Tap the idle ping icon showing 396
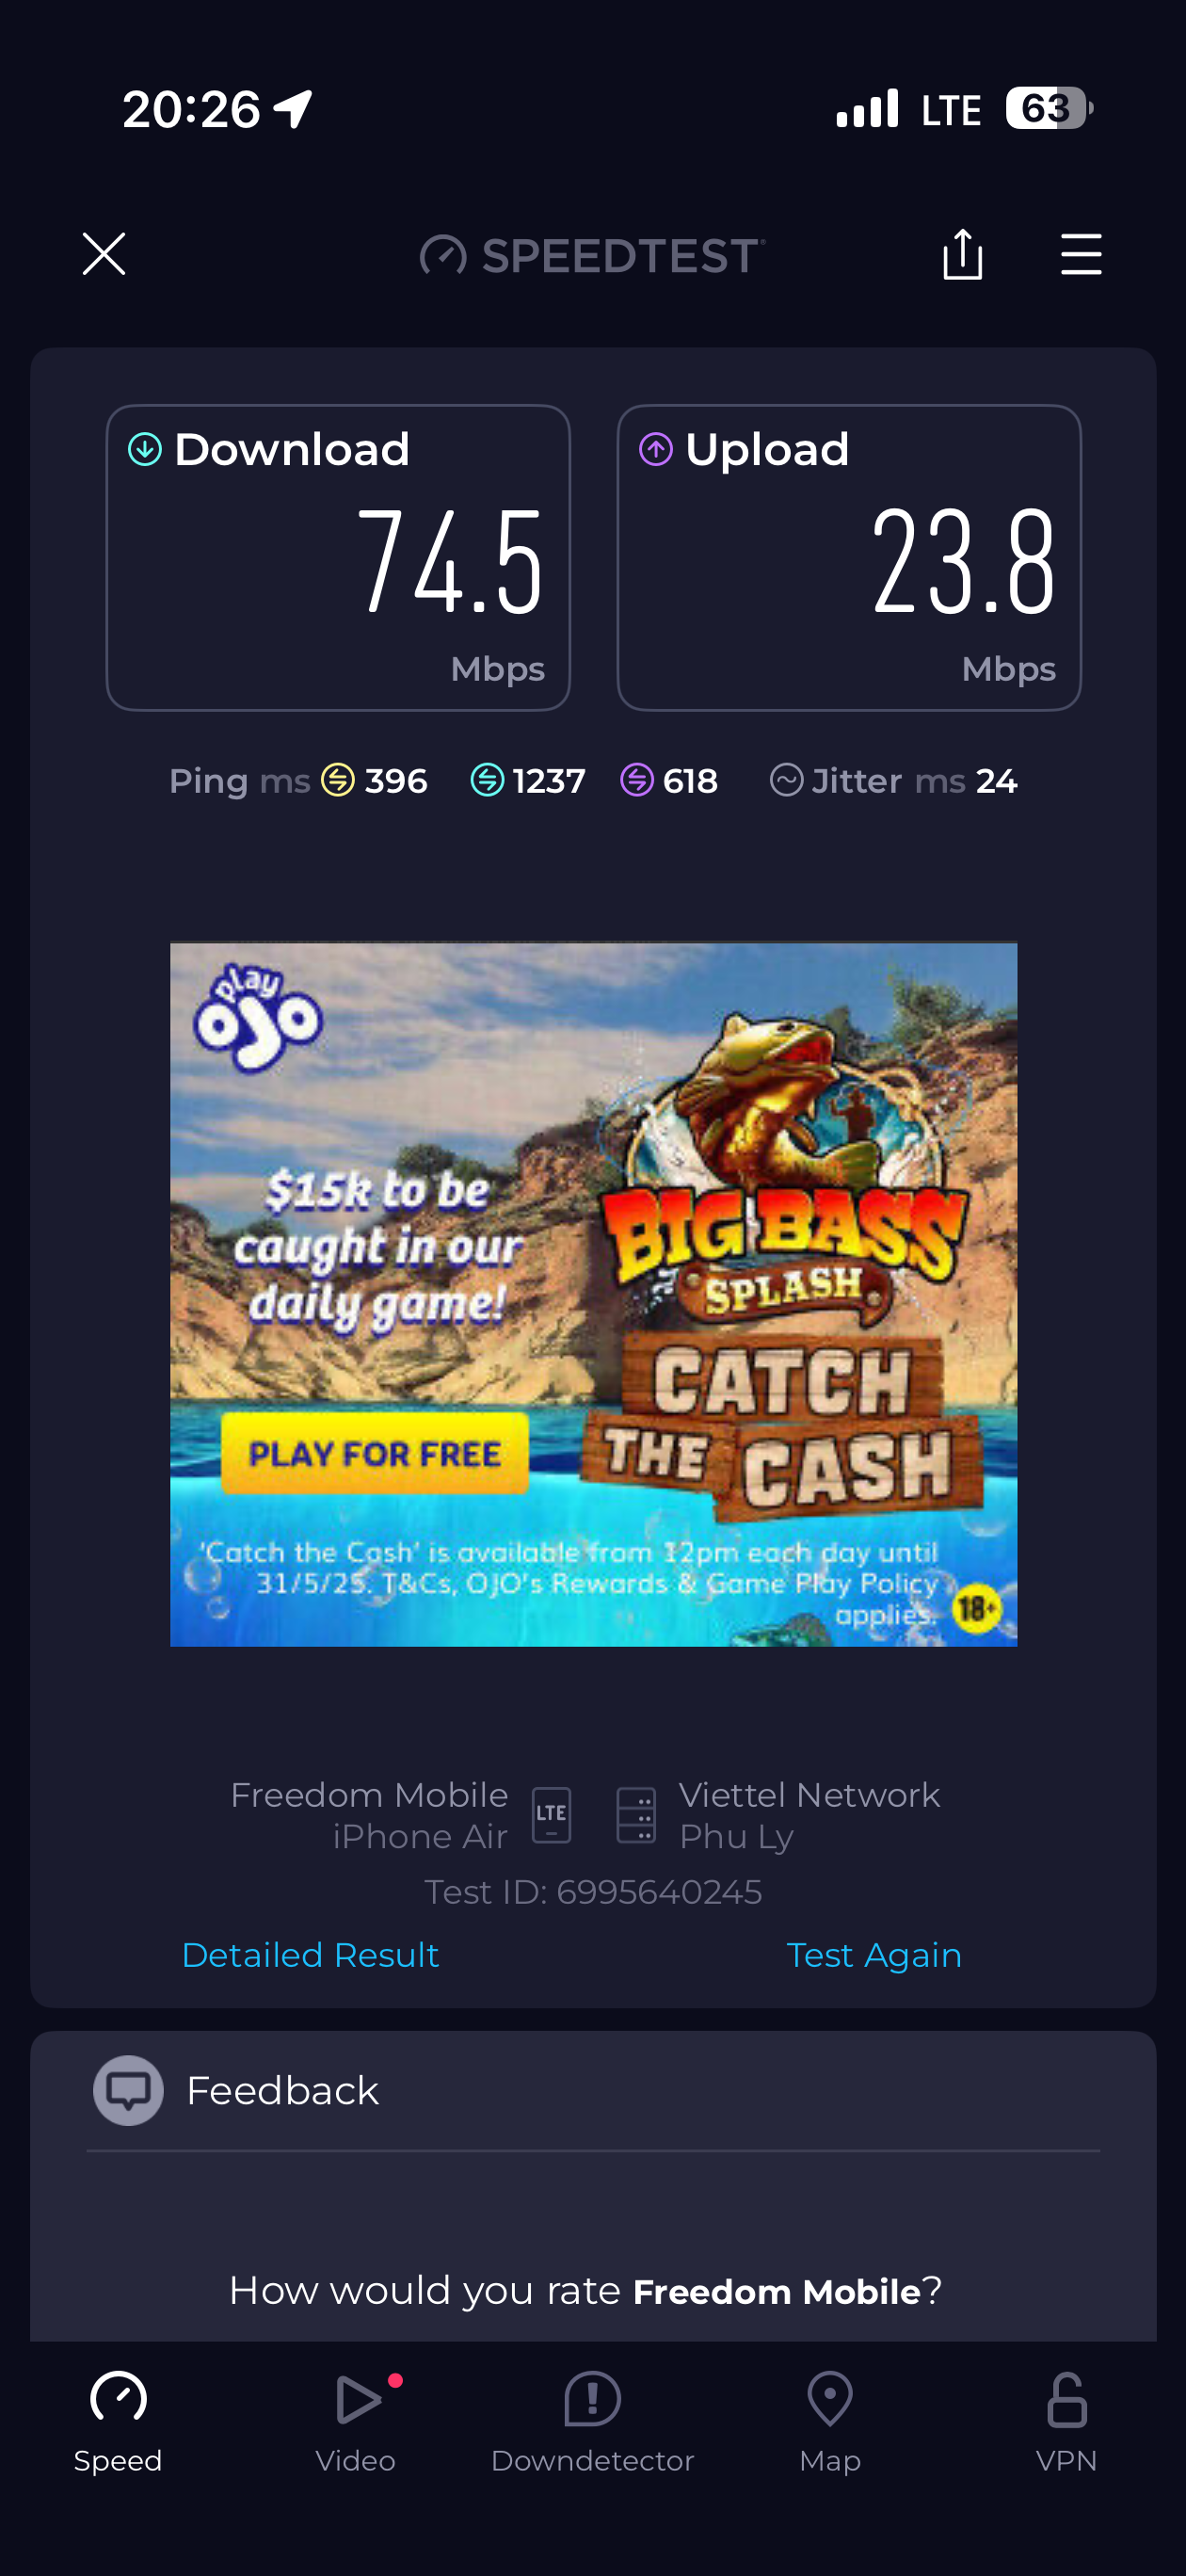 (x=338, y=780)
